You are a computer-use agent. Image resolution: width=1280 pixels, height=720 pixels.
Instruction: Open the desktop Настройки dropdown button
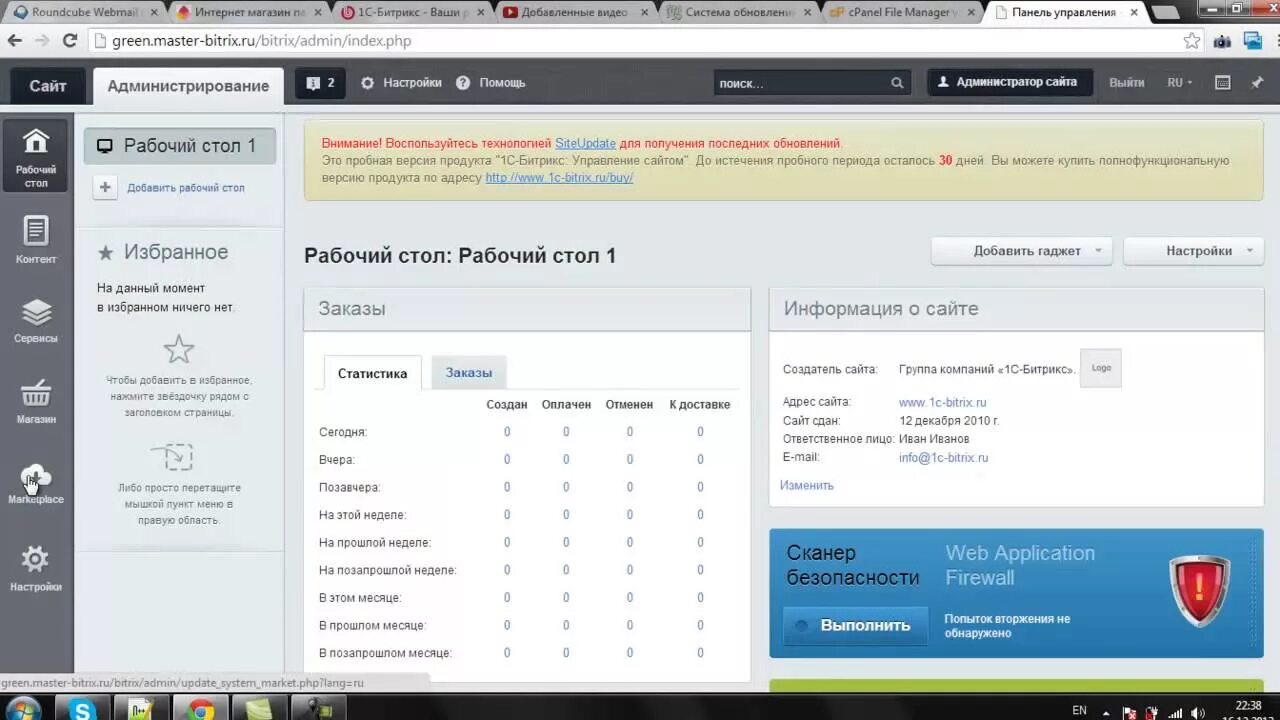(x=1193, y=251)
